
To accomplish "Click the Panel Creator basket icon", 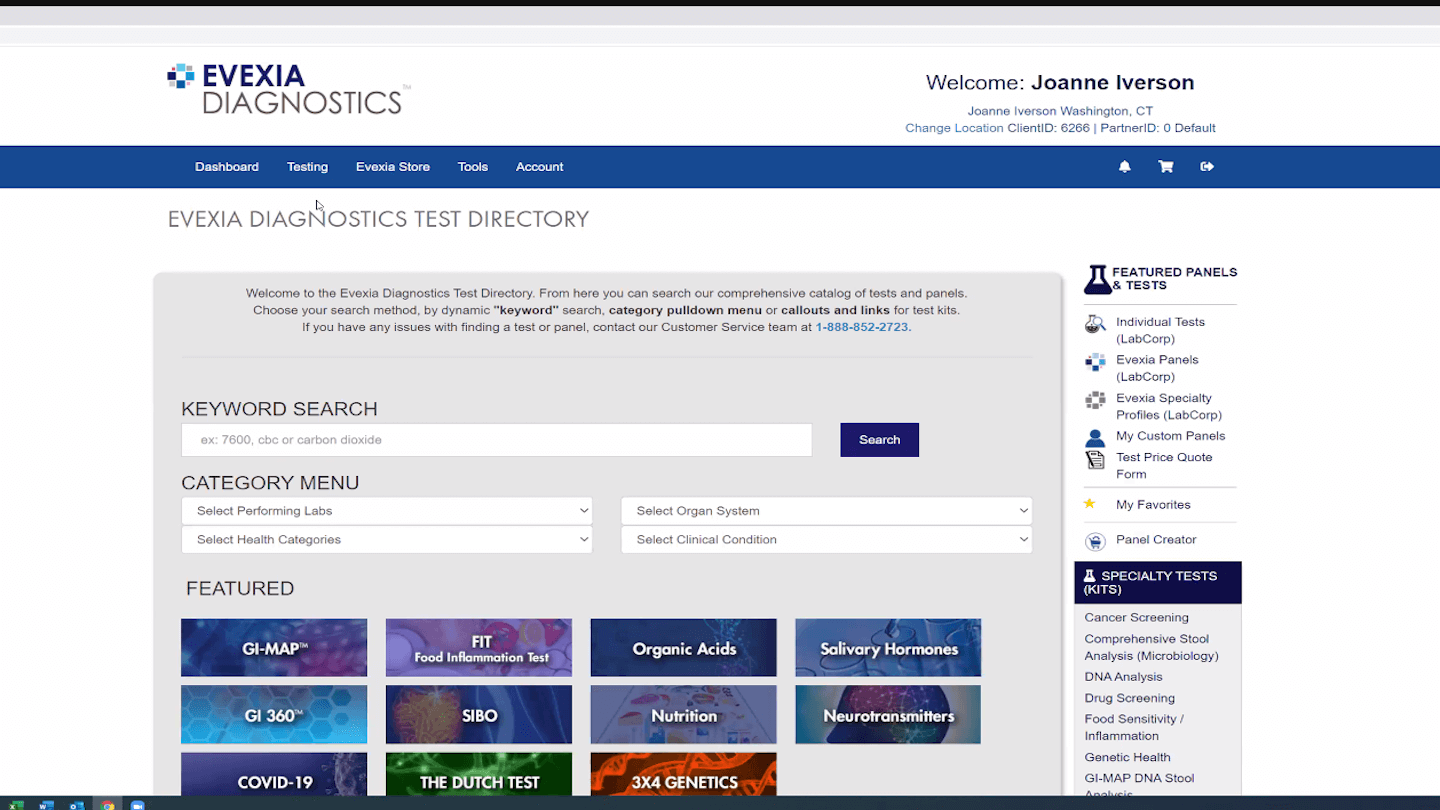I will [x=1096, y=541].
